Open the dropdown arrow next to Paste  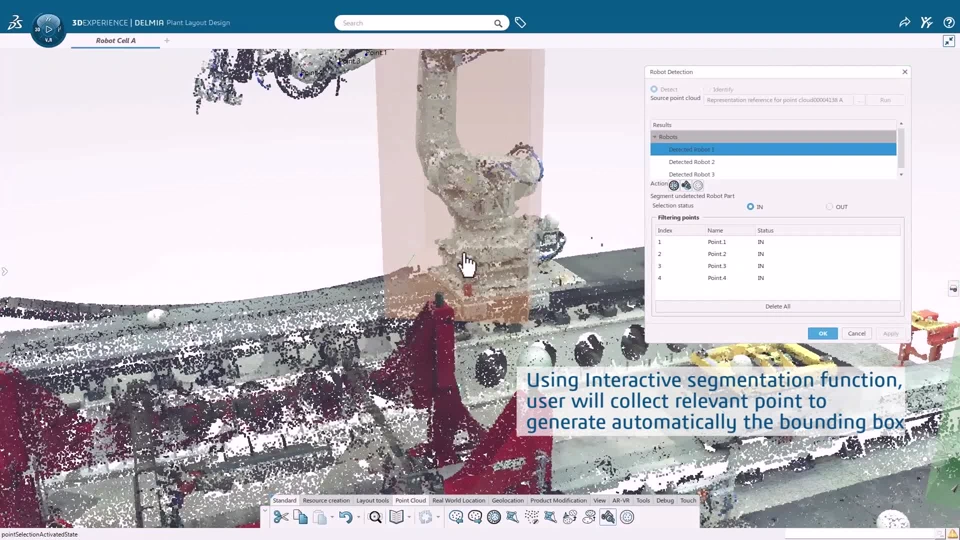[x=332, y=517]
